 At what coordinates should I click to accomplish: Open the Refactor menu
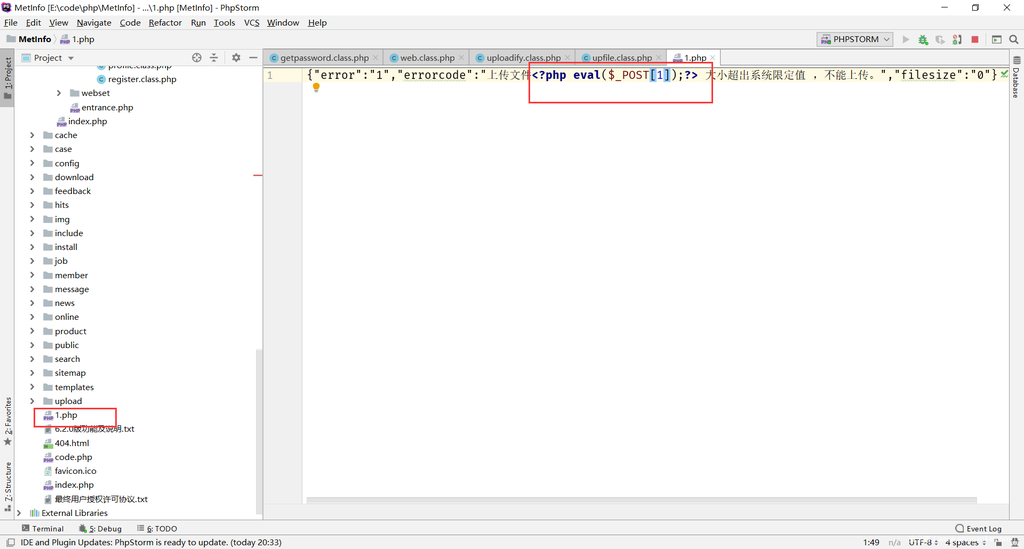[x=165, y=22]
